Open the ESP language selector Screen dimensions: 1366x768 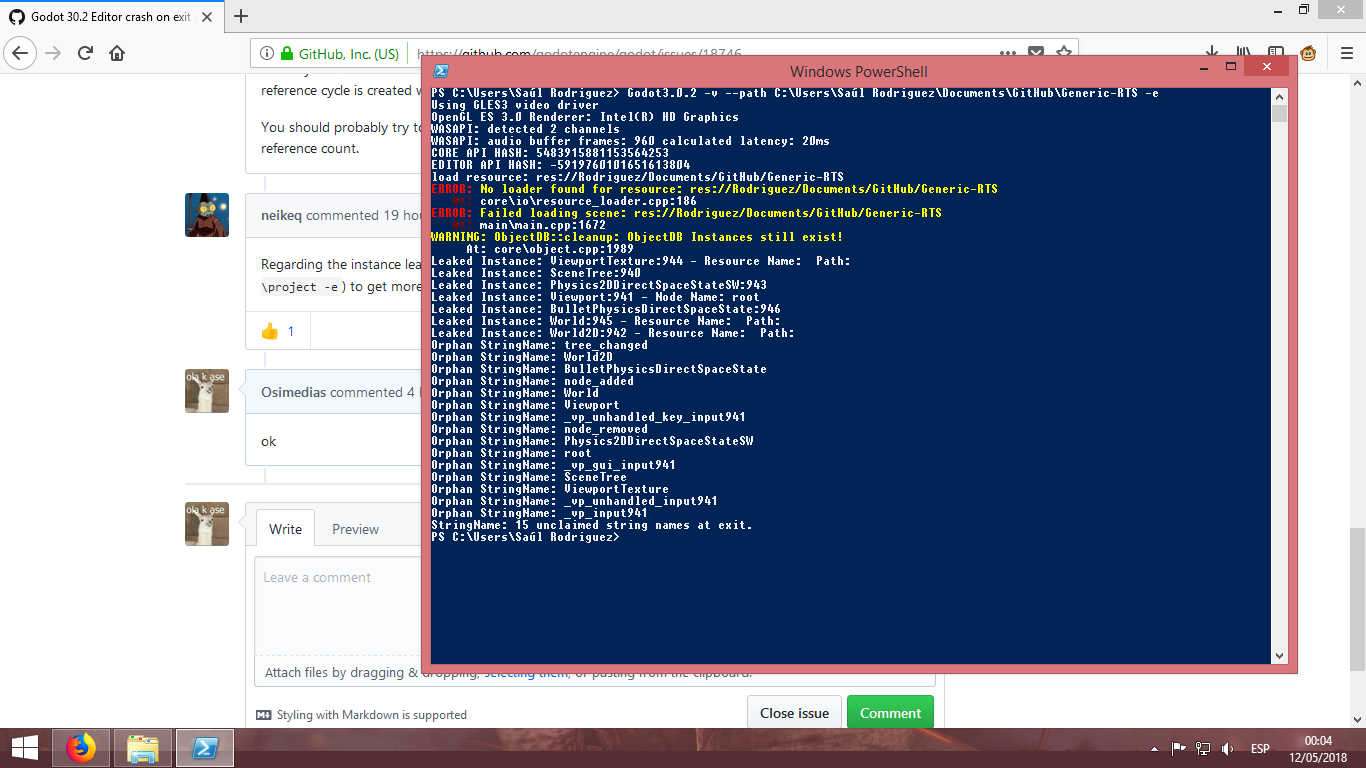click(x=1261, y=748)
